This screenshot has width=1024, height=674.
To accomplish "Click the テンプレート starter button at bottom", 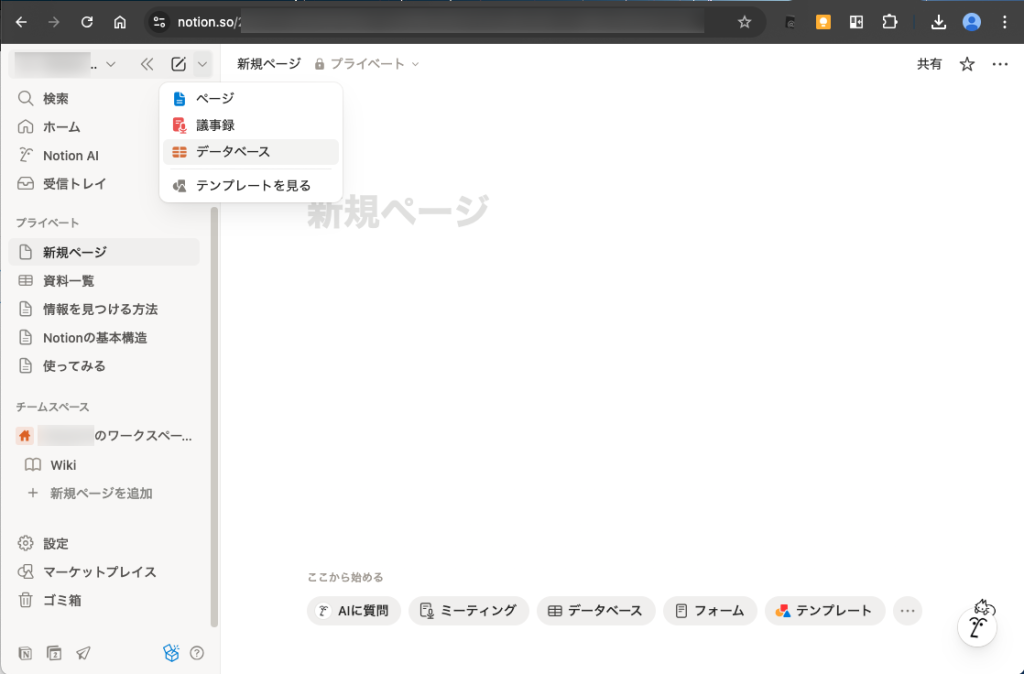I will tap(825, 611).
